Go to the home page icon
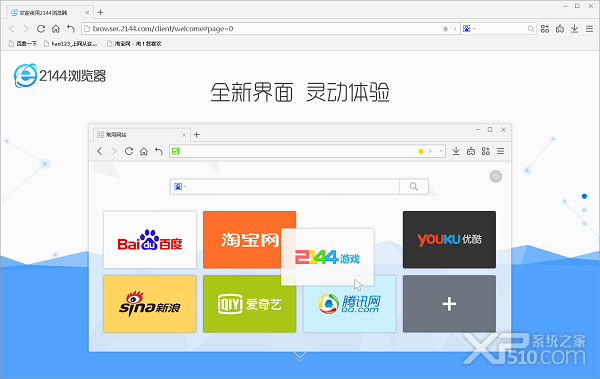 (56, 29)
